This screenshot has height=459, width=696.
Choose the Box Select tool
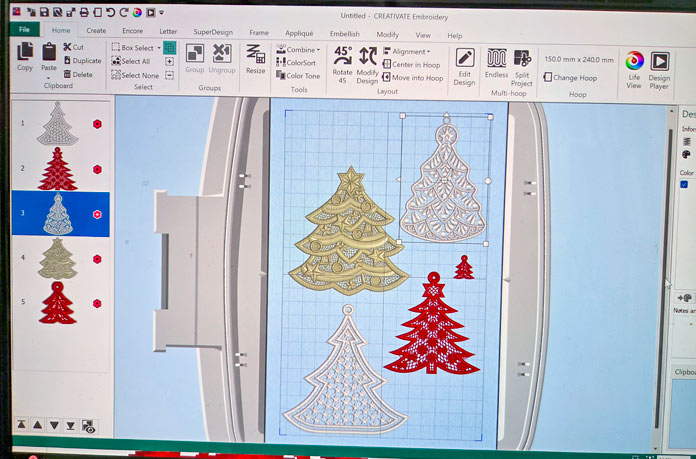133,47
